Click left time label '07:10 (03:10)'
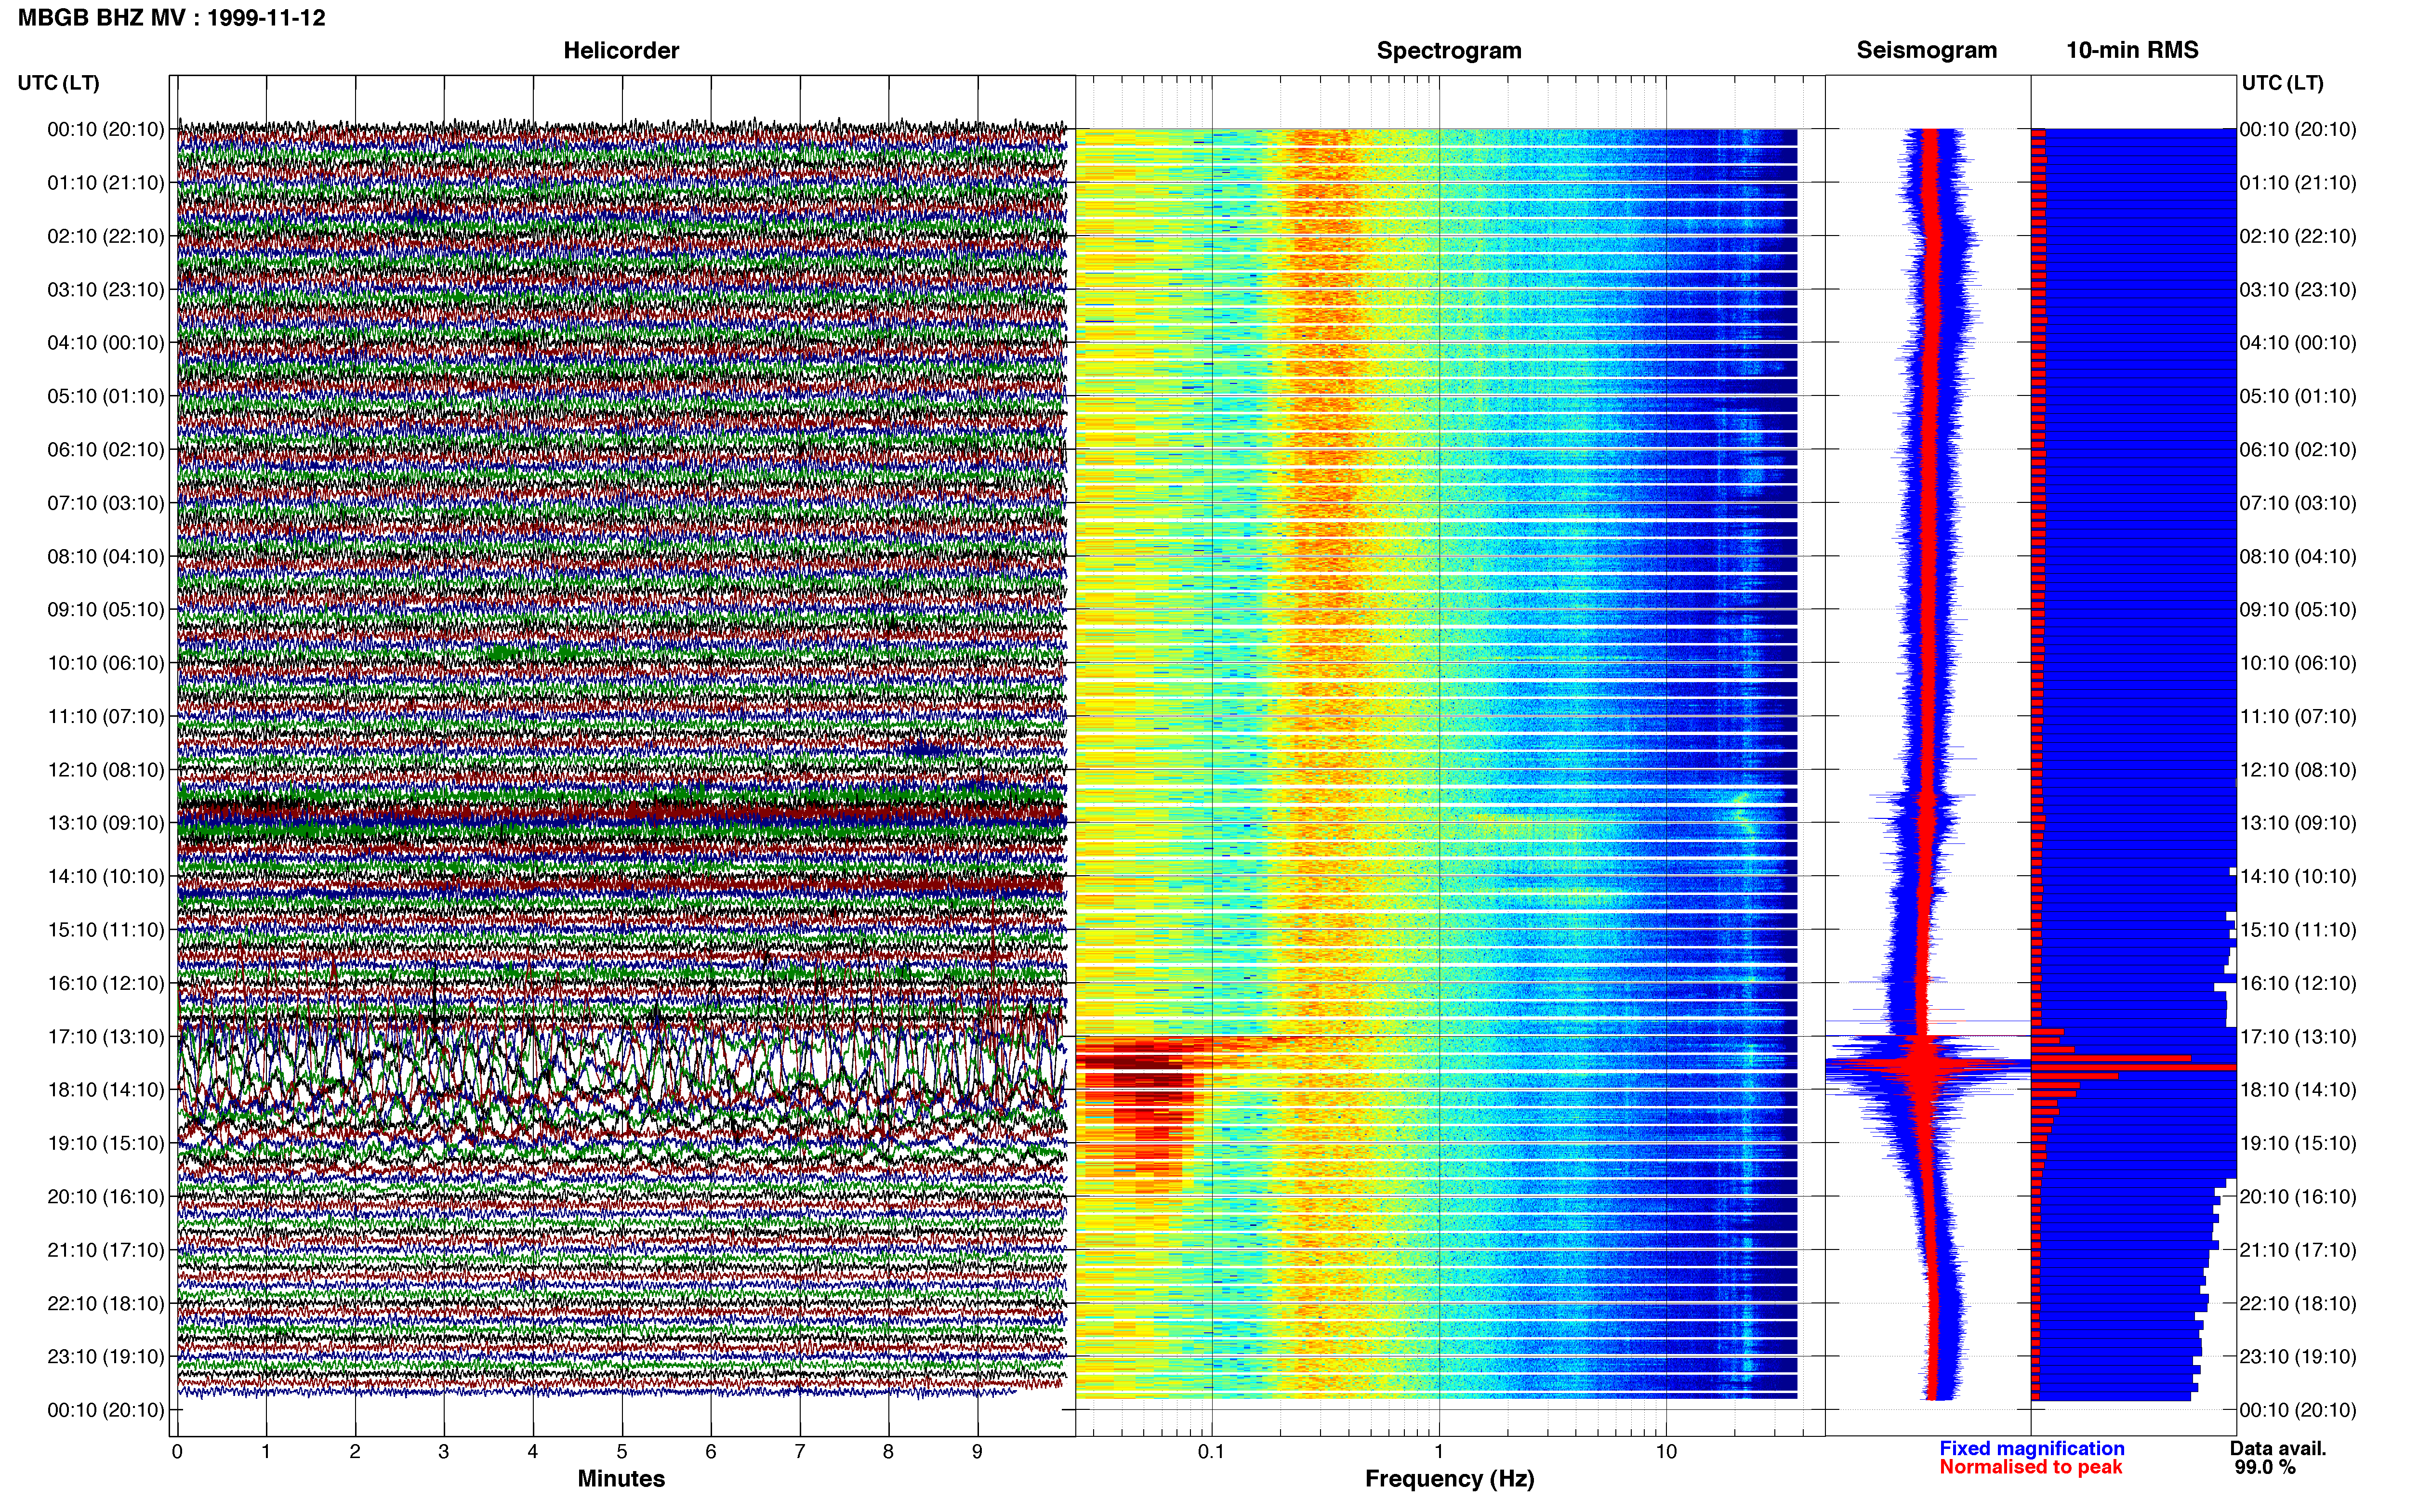The image size is (2418, 1512). coord(106,502)
